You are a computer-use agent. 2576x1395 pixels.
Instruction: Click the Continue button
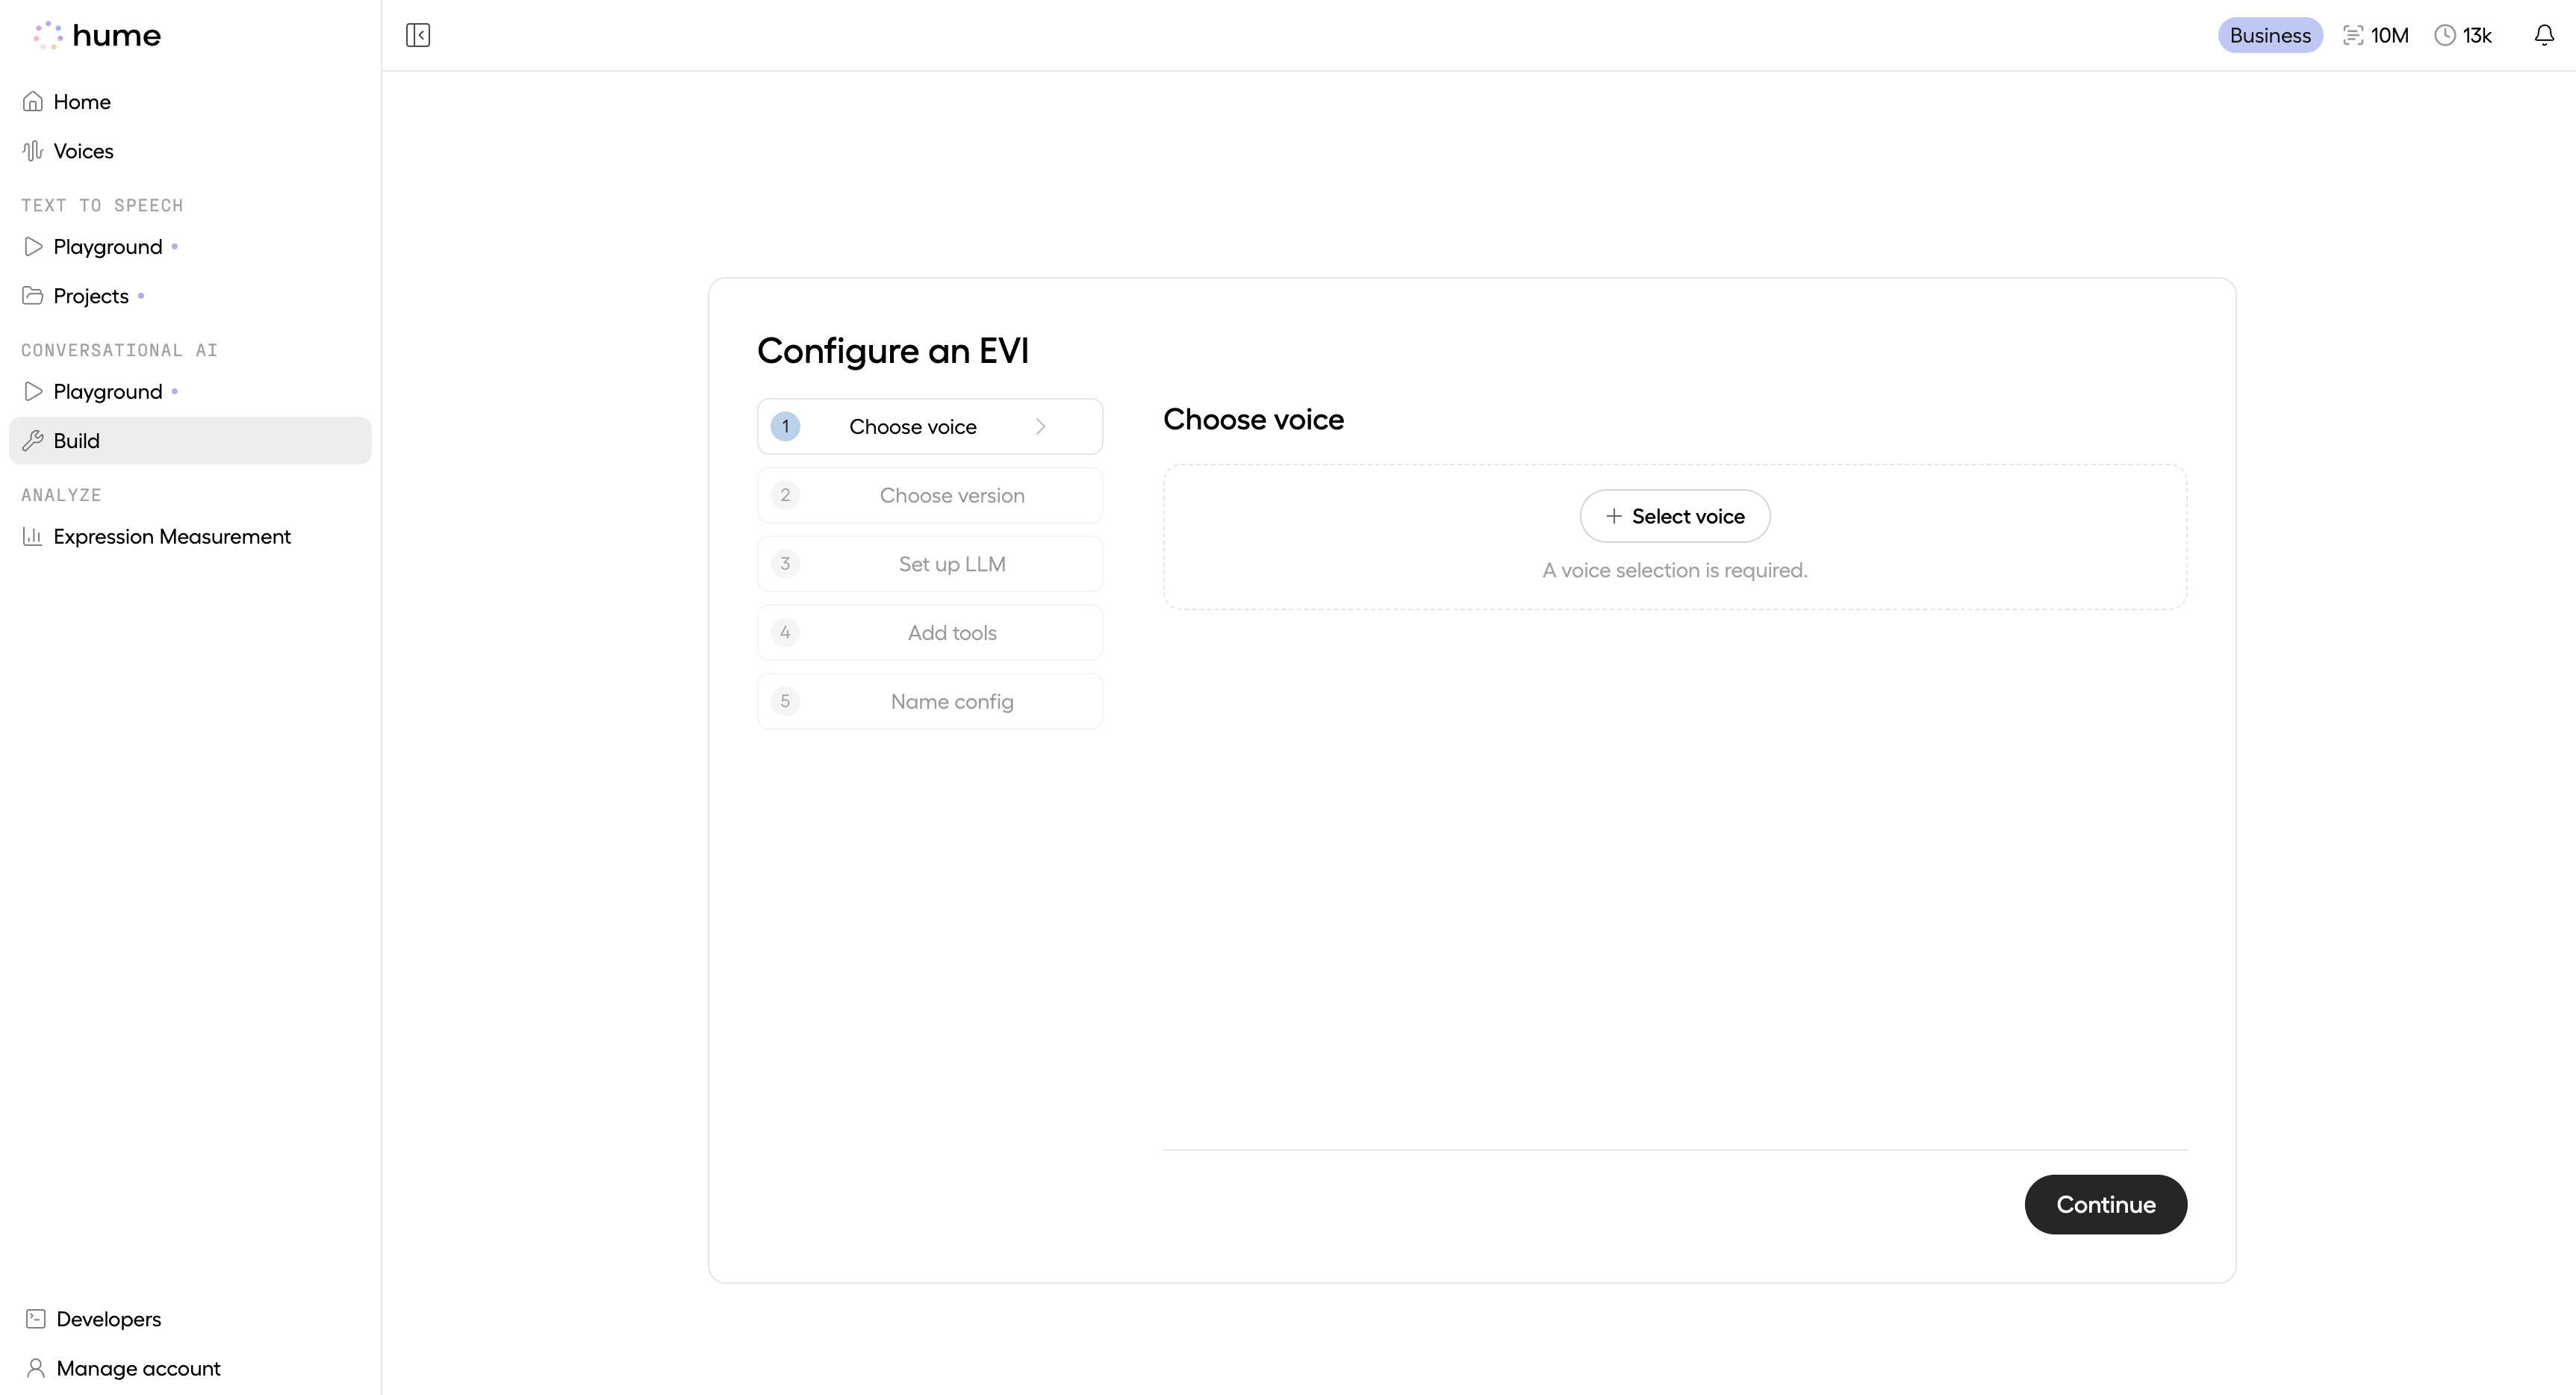(x=2105, y=1204)
